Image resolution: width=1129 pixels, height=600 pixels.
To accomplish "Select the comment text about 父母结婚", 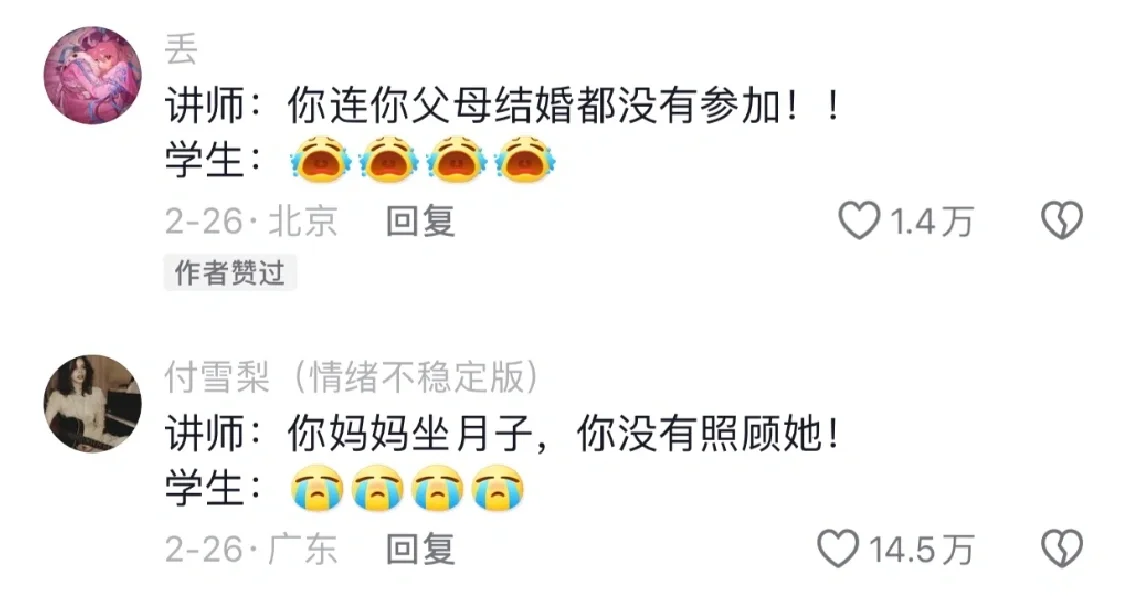I will (503, 107).
